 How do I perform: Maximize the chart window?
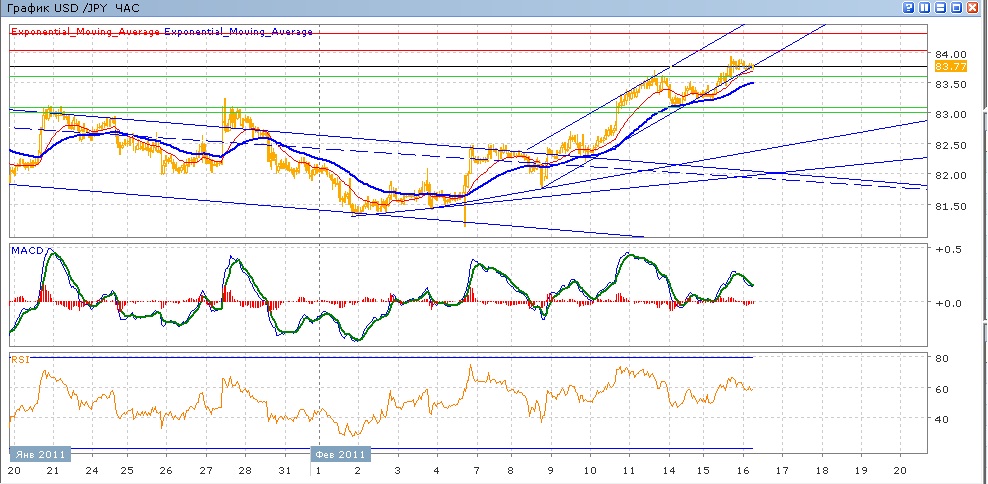(x=956, y=7)
